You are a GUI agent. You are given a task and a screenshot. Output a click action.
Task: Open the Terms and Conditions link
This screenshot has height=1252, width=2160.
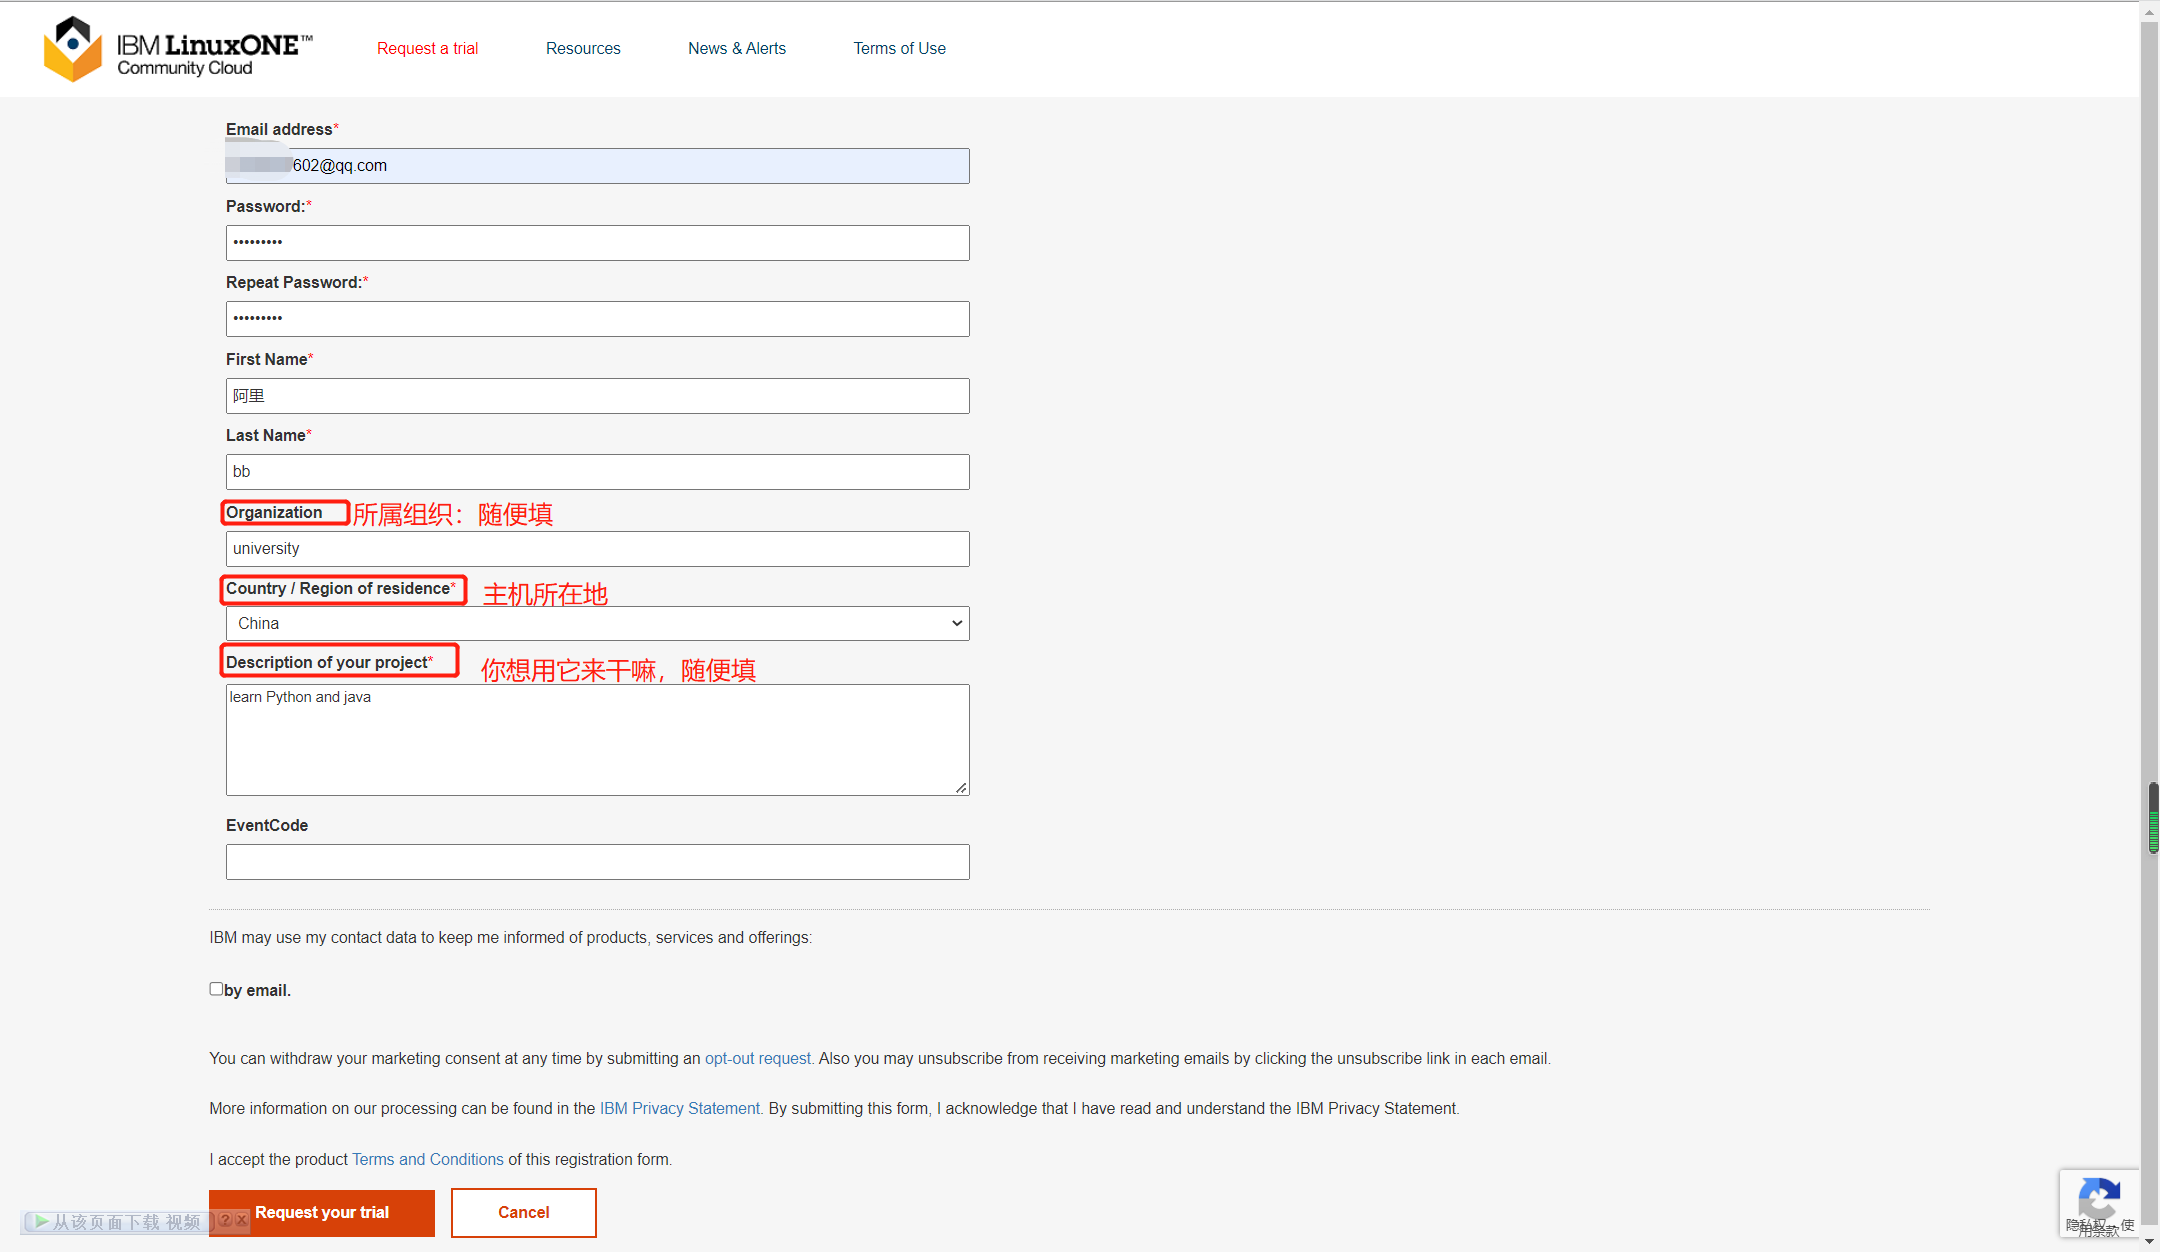click(427, 1159)
